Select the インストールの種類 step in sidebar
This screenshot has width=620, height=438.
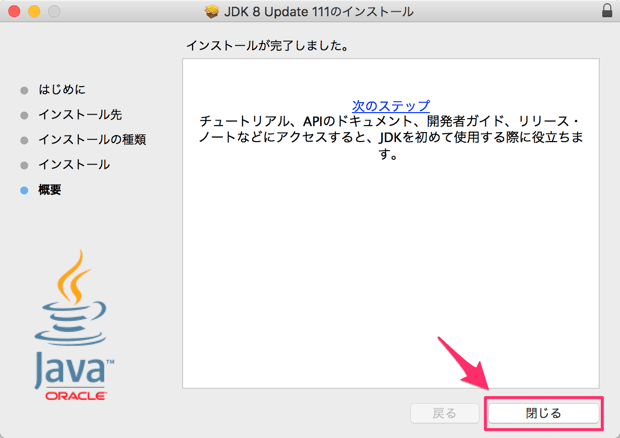click(93, 140)
